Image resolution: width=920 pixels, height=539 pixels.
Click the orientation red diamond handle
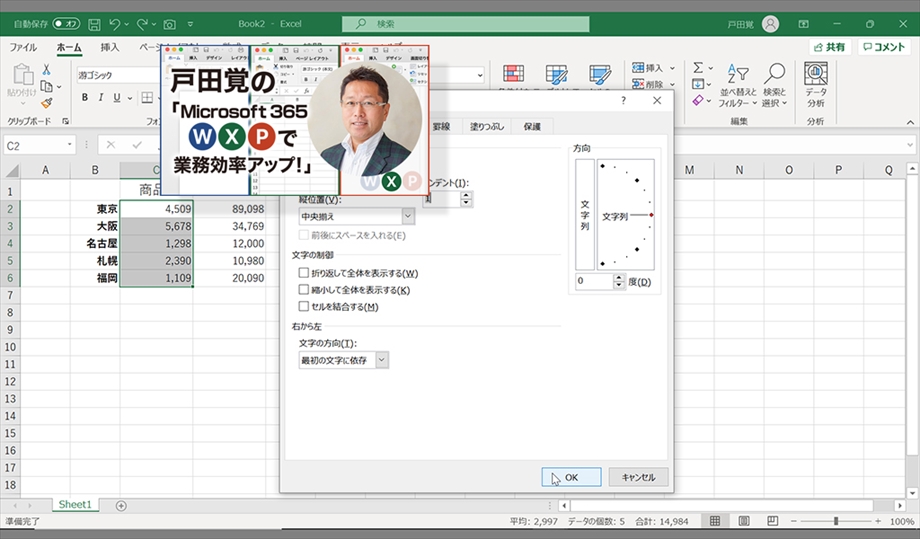pyautogui.click(x=651, y=215)
